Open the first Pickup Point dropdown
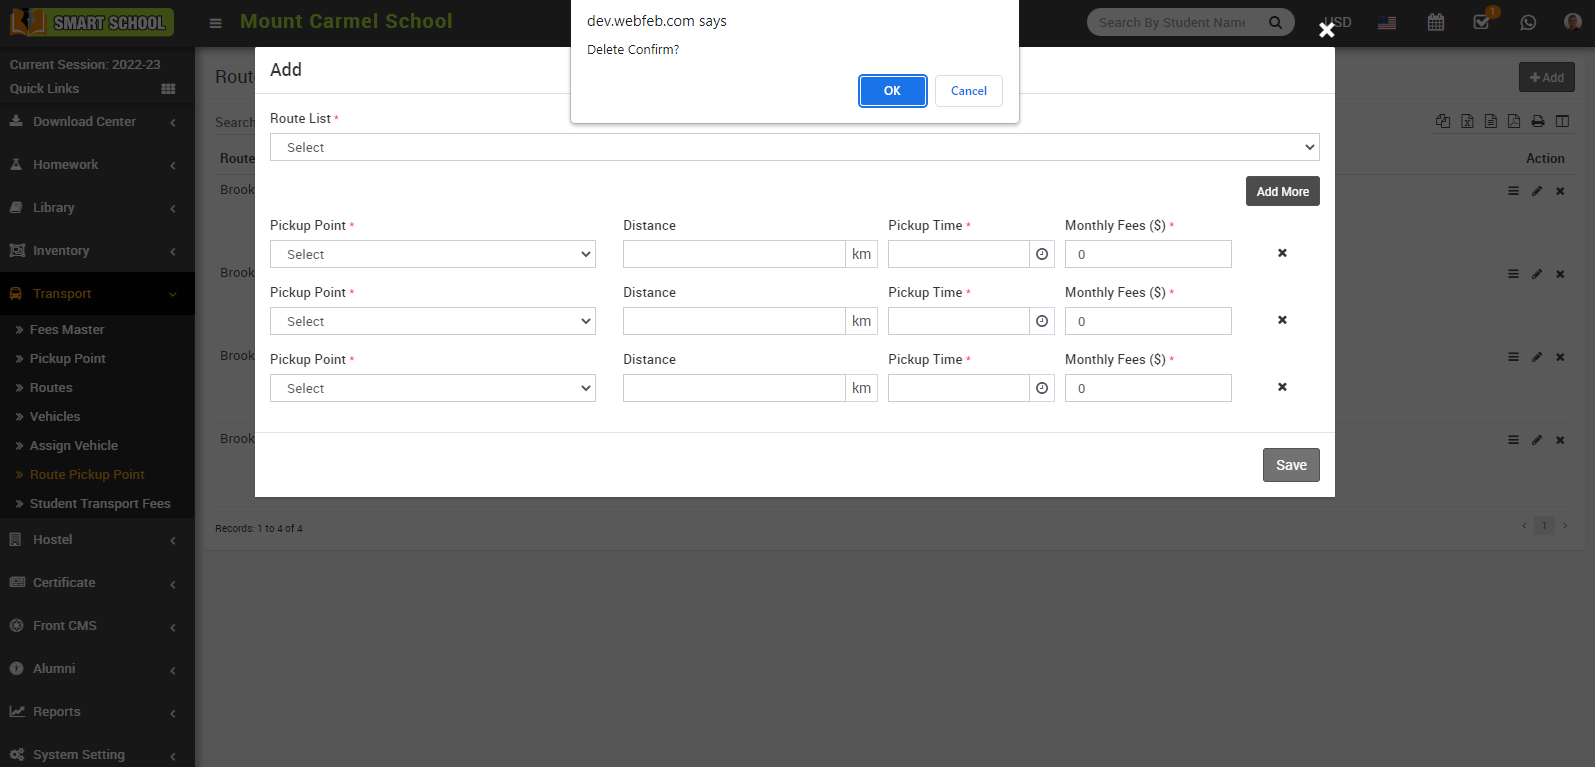This screenshot has width=1595, height=767. pyautogui.click(x=432, y=254)
